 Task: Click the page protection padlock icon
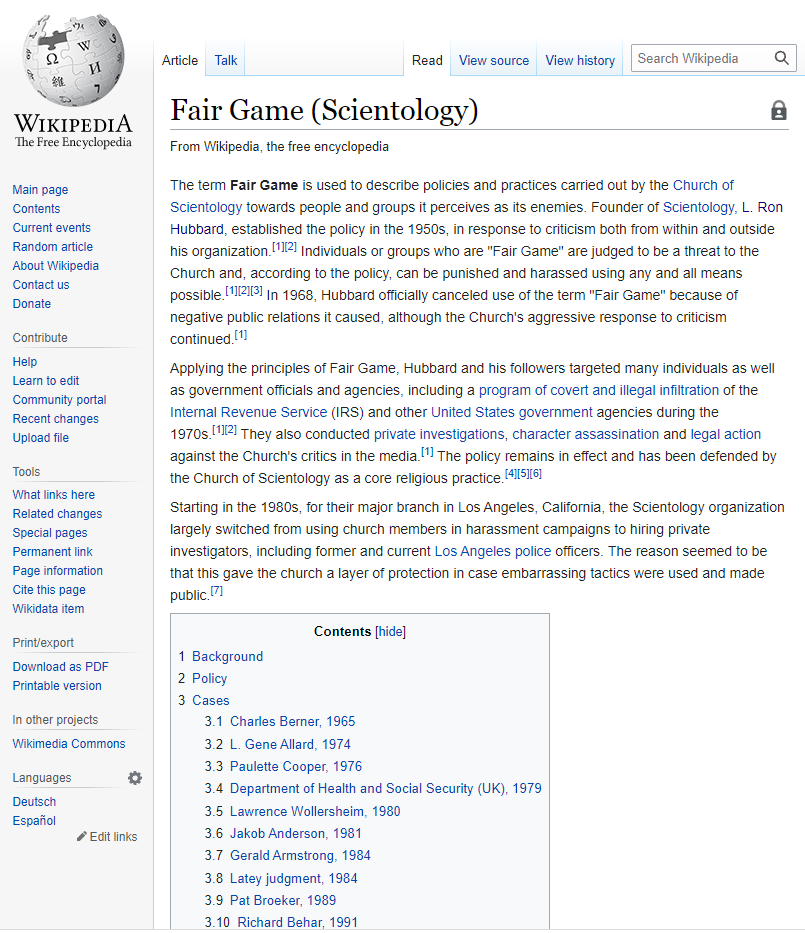coord(778,111)
